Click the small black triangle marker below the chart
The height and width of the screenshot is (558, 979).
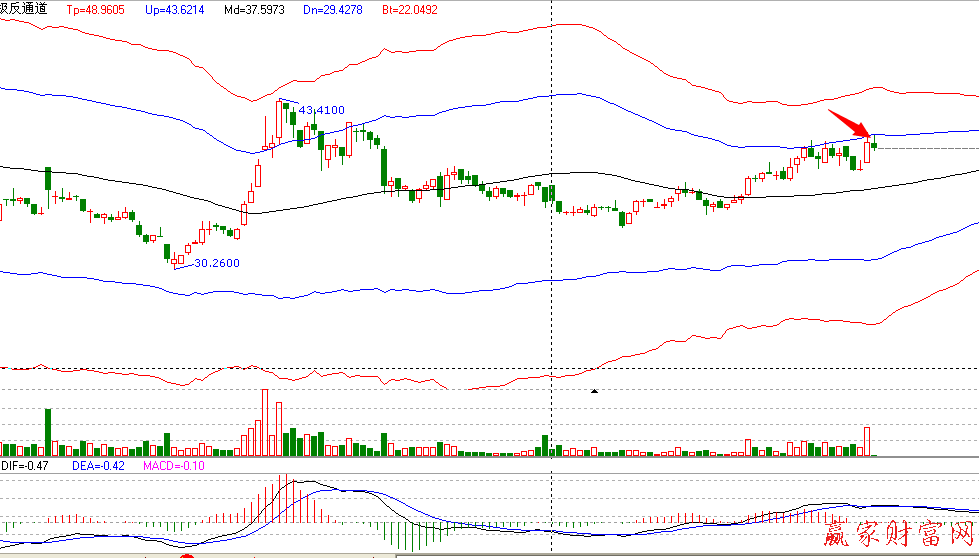[x=595, y=391]
